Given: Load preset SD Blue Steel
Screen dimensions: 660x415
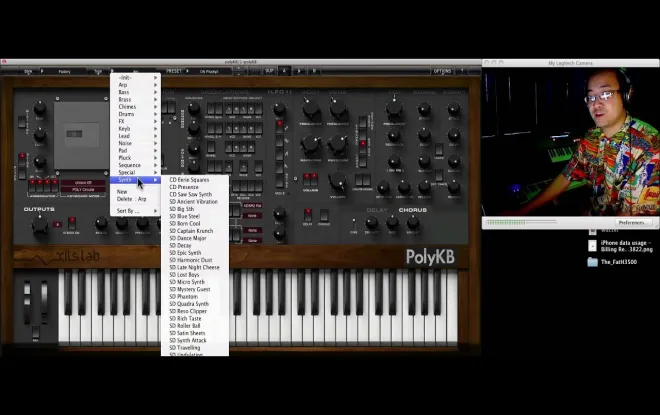Looking at the screenshot, I should click(x=195, y=216).
